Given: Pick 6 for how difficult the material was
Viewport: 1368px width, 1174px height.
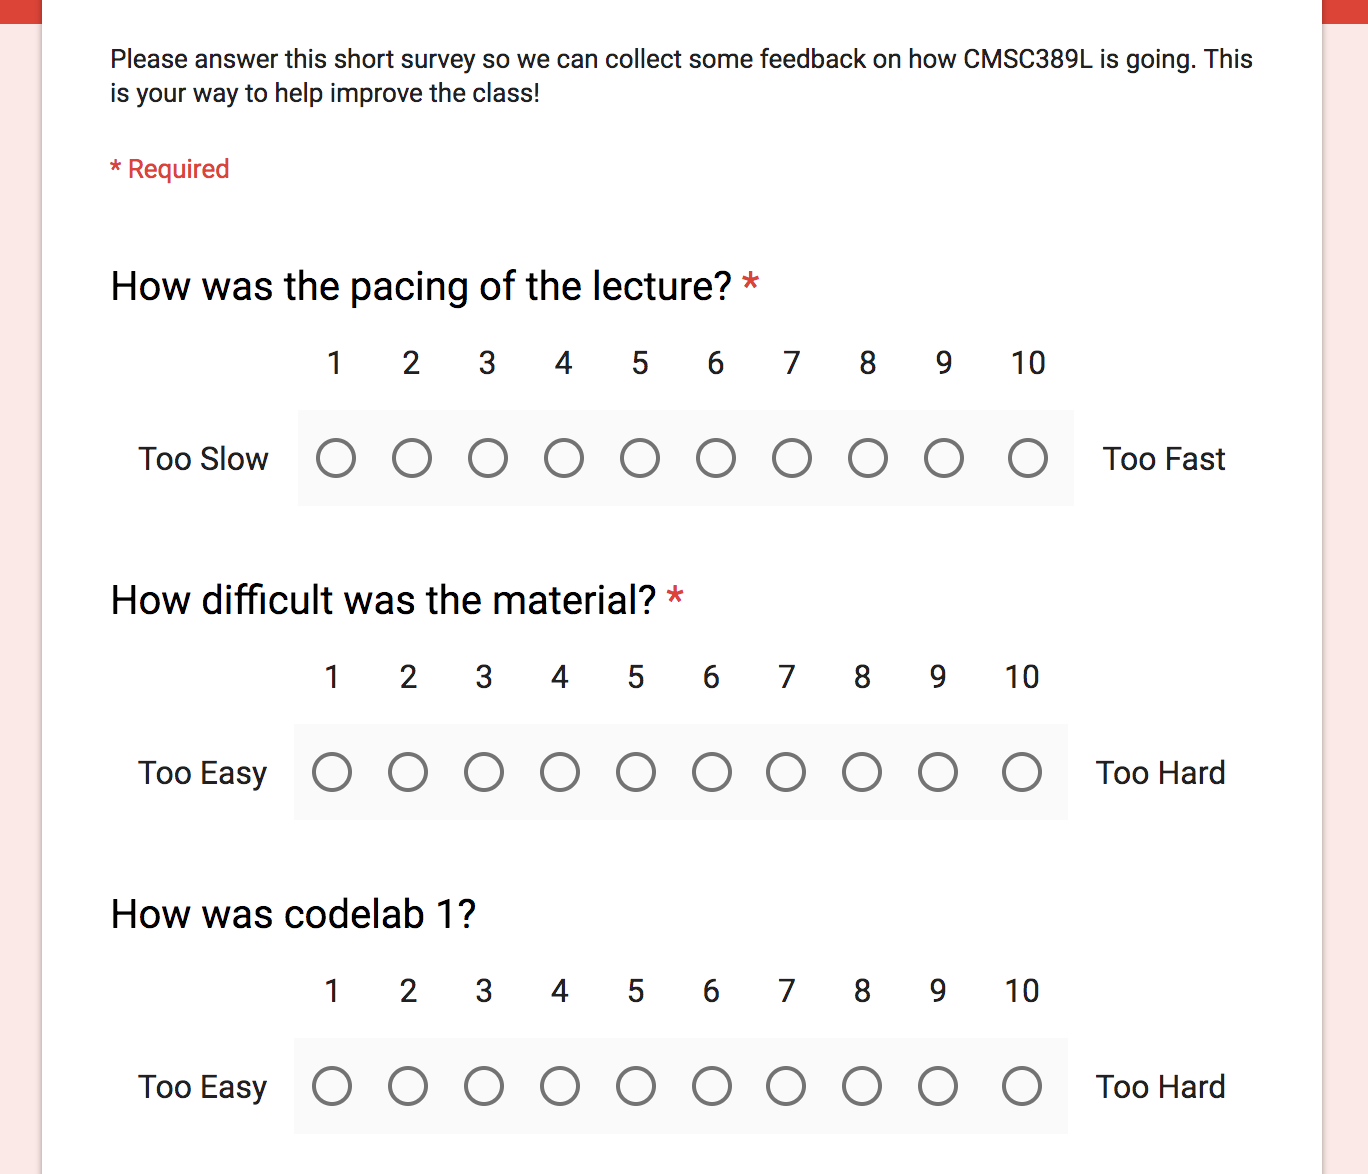Looking at the screenshot, I should [x=712, y=773].
